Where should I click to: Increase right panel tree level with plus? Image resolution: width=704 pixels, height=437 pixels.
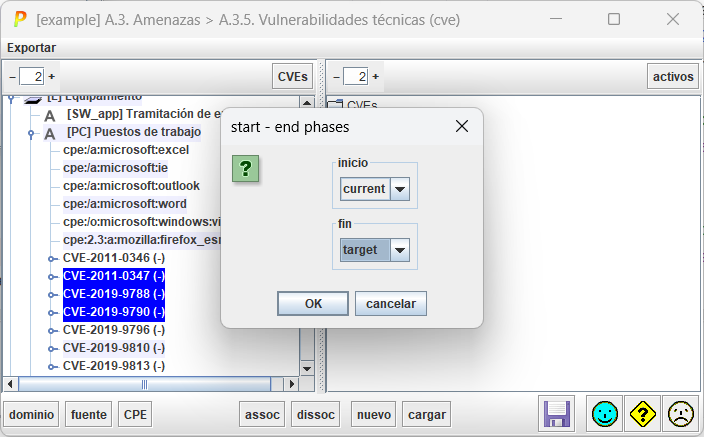point(375,77)
